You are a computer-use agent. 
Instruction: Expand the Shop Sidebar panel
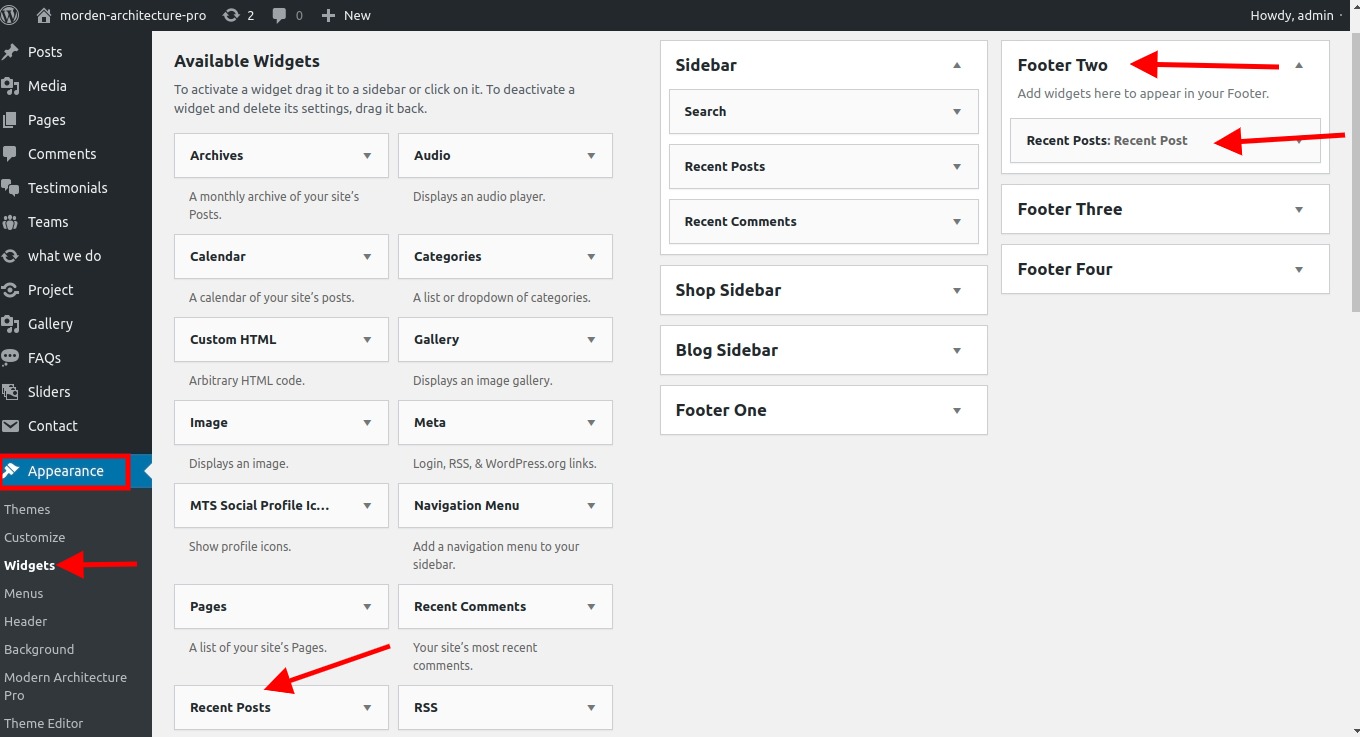click(957, 291)
